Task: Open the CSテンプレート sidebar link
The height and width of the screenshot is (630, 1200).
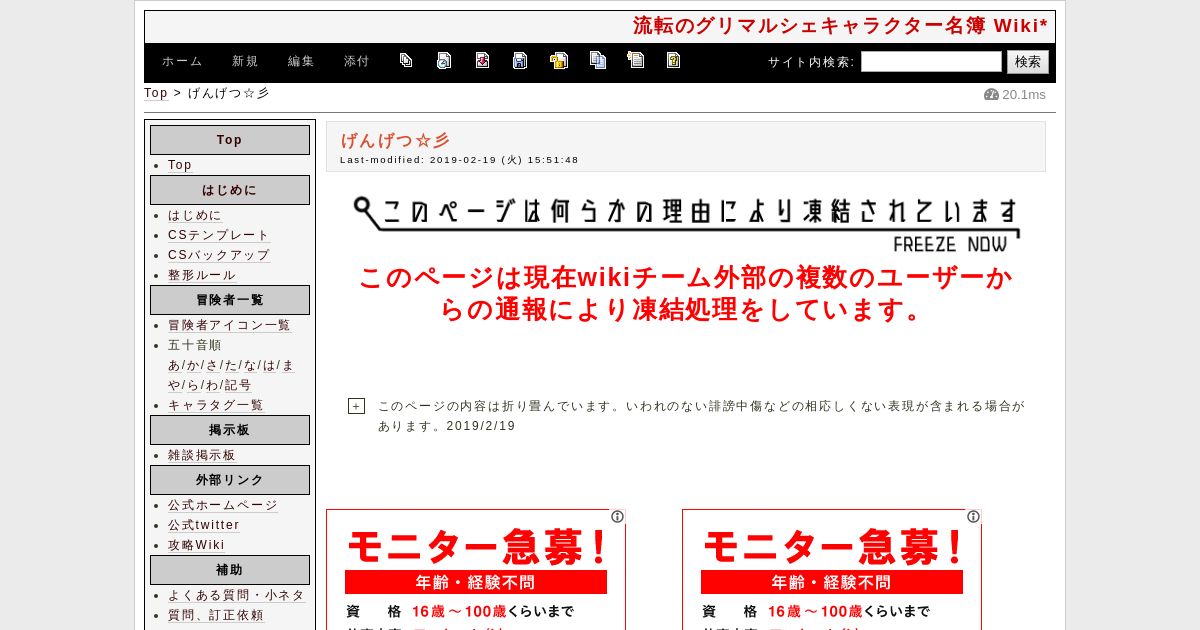Action: (219, 235)
